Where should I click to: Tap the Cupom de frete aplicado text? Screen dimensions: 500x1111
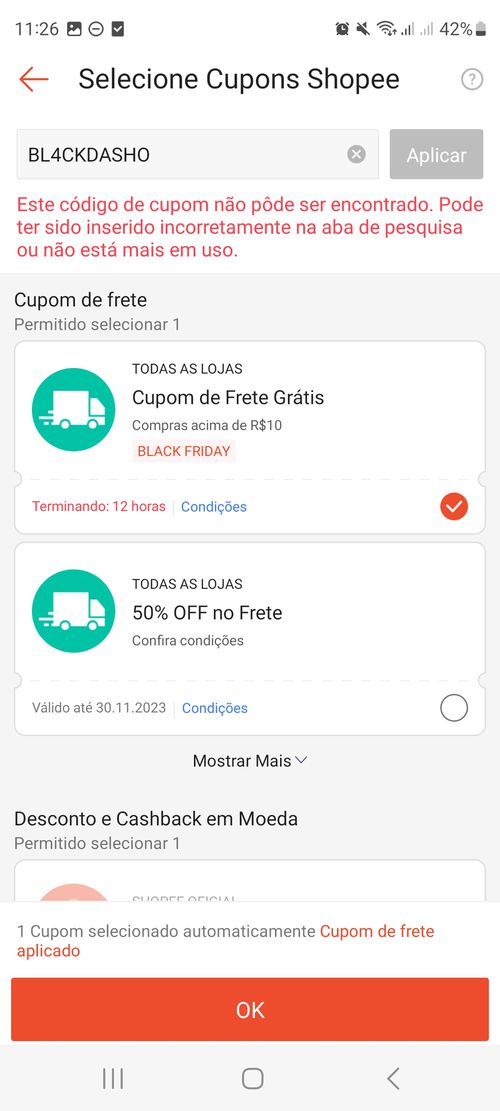pyautogui.click(x=226, y=940)
